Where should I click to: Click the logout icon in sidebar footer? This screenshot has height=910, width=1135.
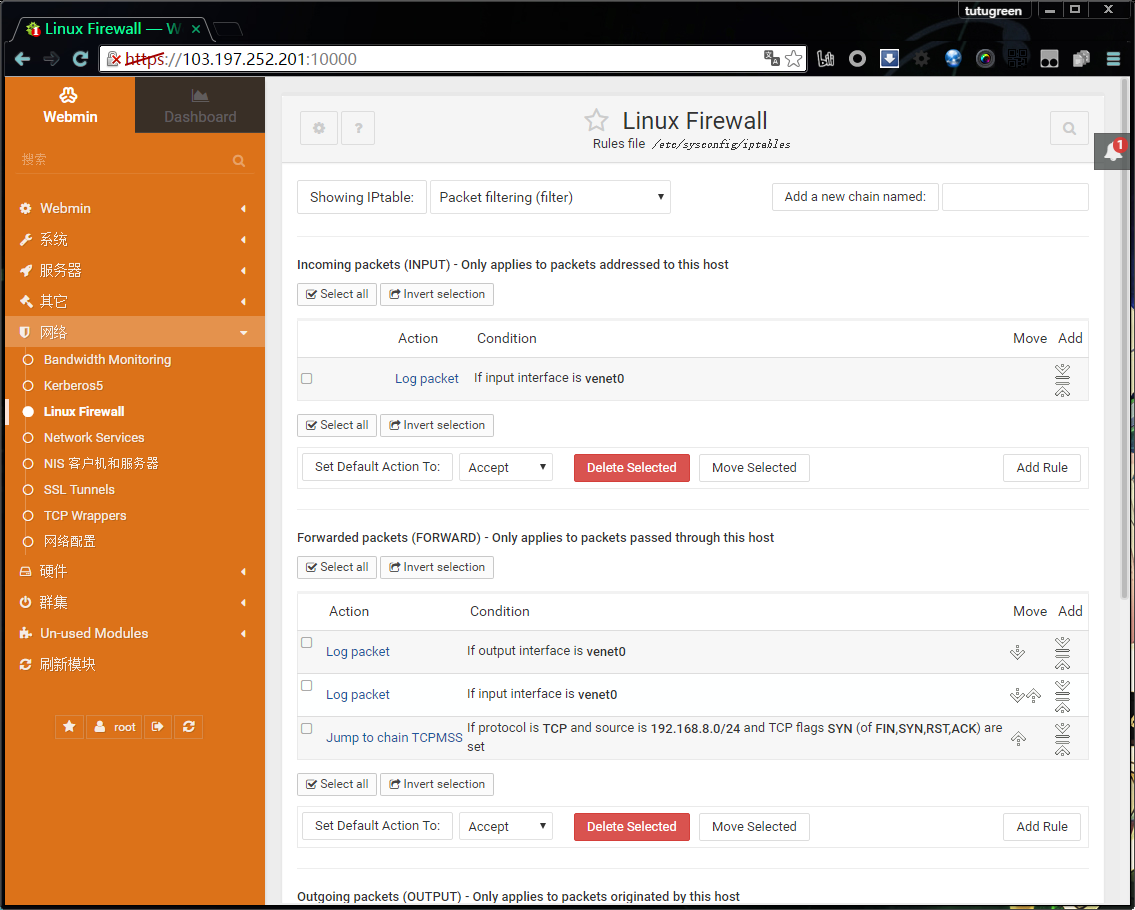pyautogui.click(x=158, y=726)
